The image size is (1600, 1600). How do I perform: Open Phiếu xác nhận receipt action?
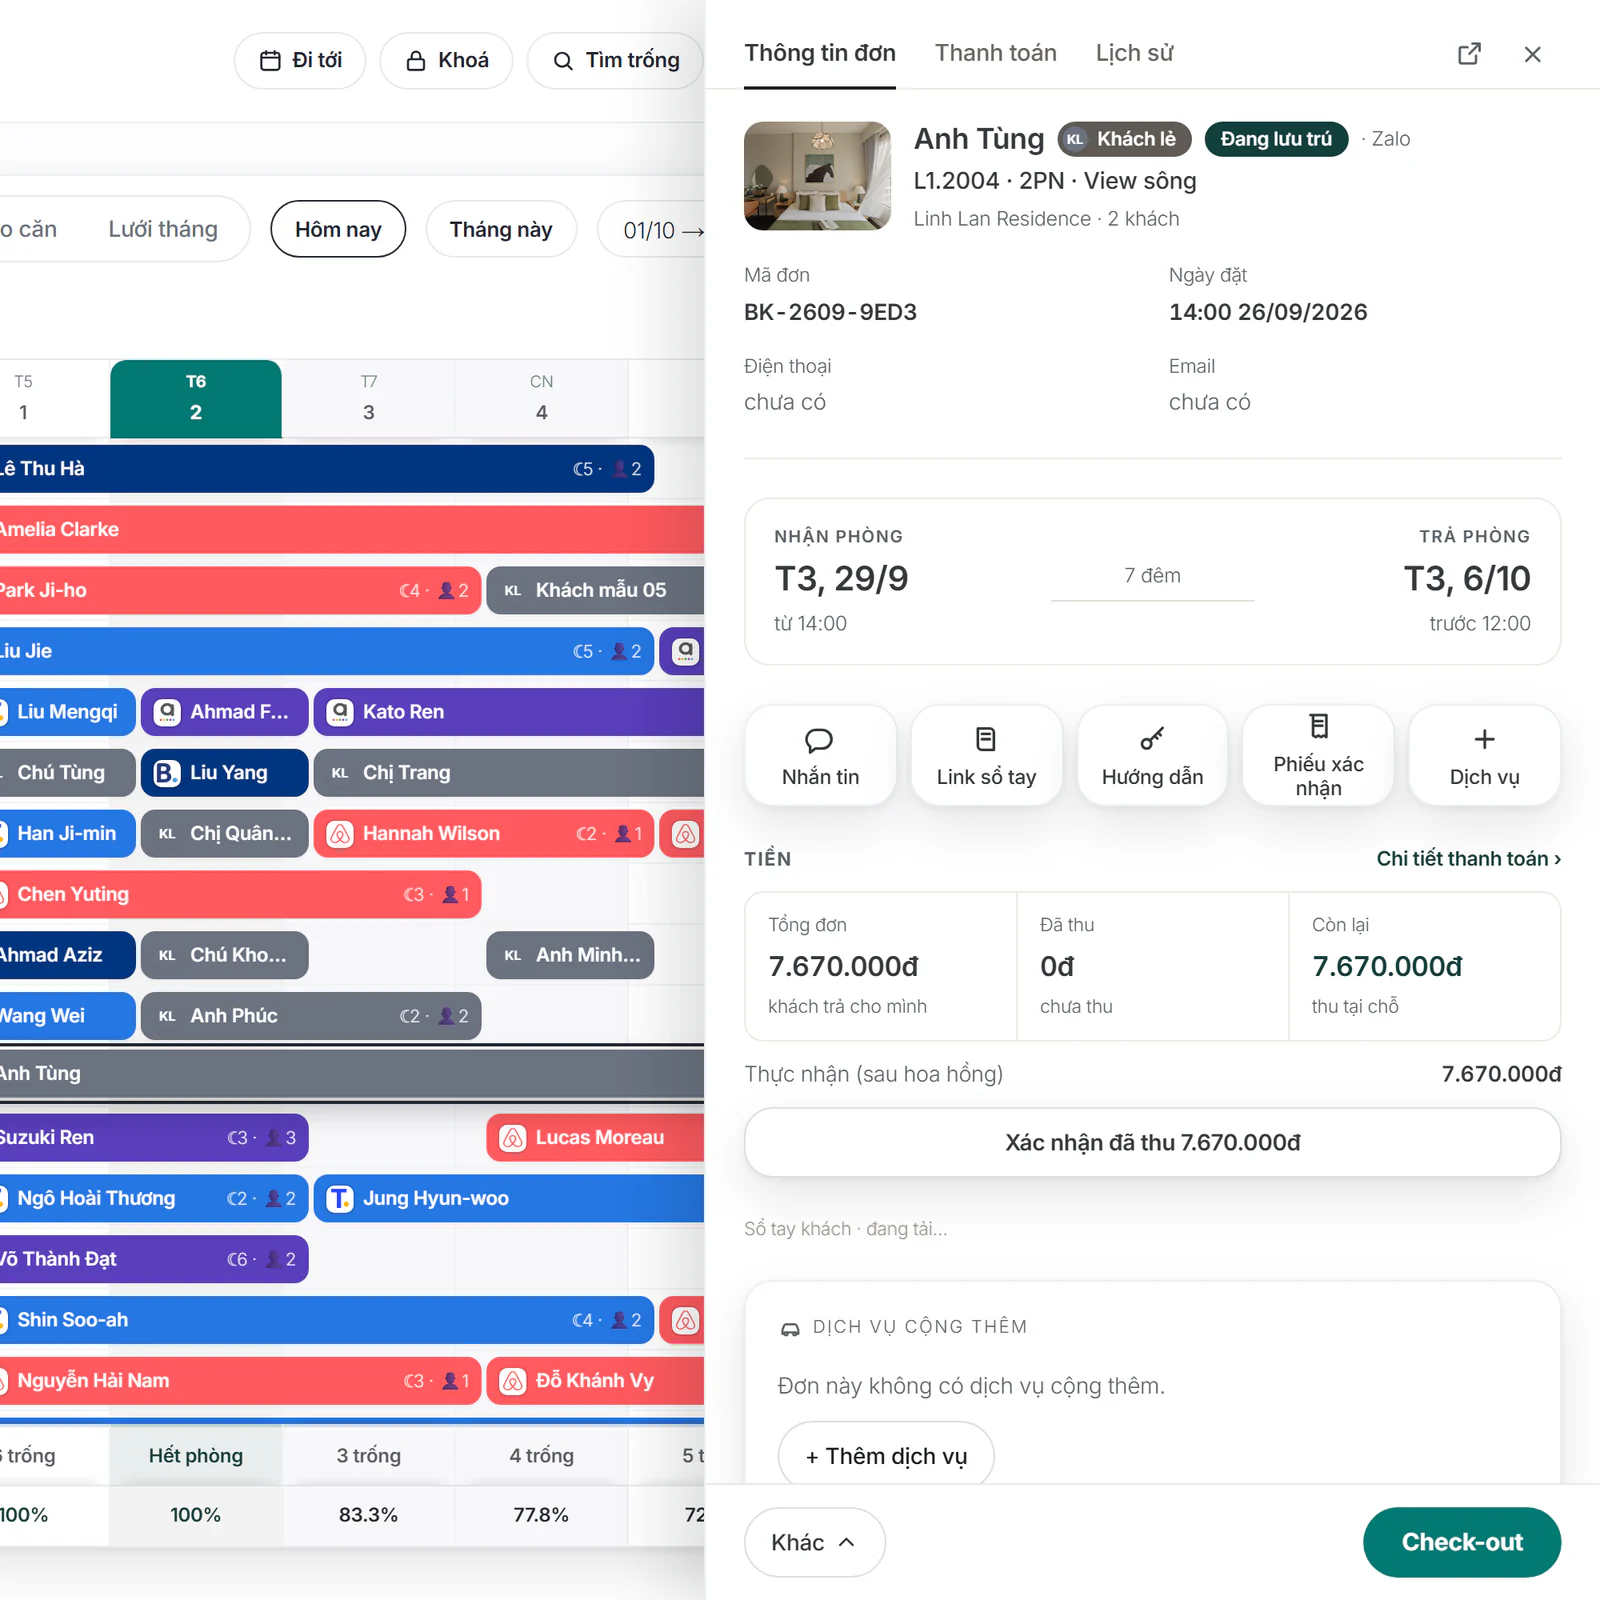coord(1318,755)
